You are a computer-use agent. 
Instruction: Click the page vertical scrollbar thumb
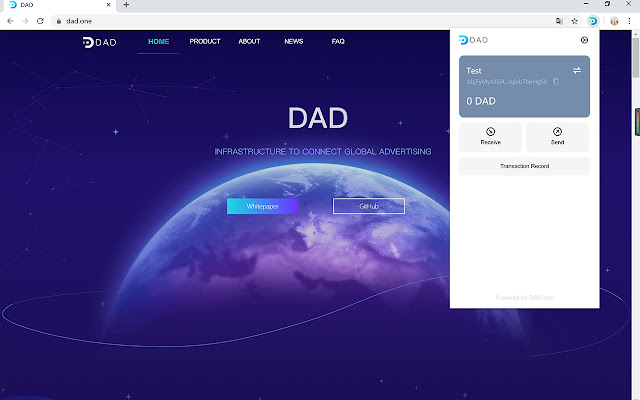pyautogui.click(x=636, y=57)
